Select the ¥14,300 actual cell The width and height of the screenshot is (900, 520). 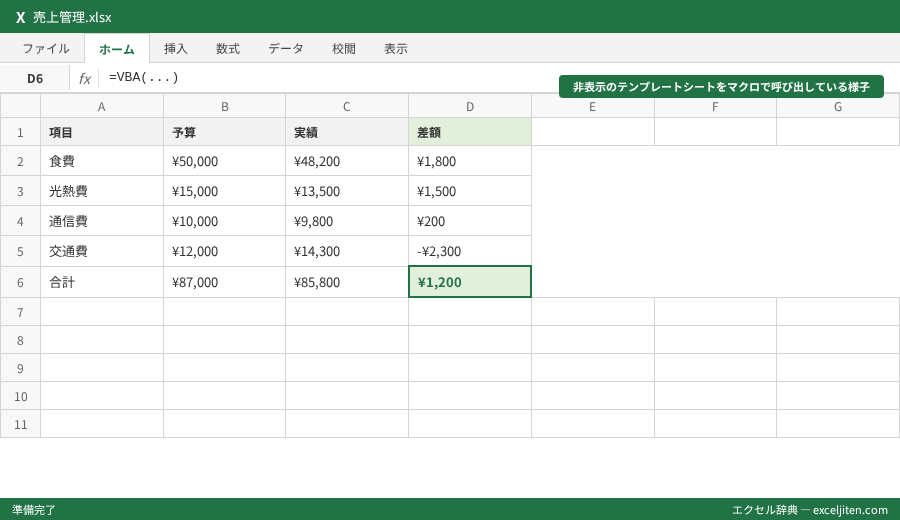347,251
